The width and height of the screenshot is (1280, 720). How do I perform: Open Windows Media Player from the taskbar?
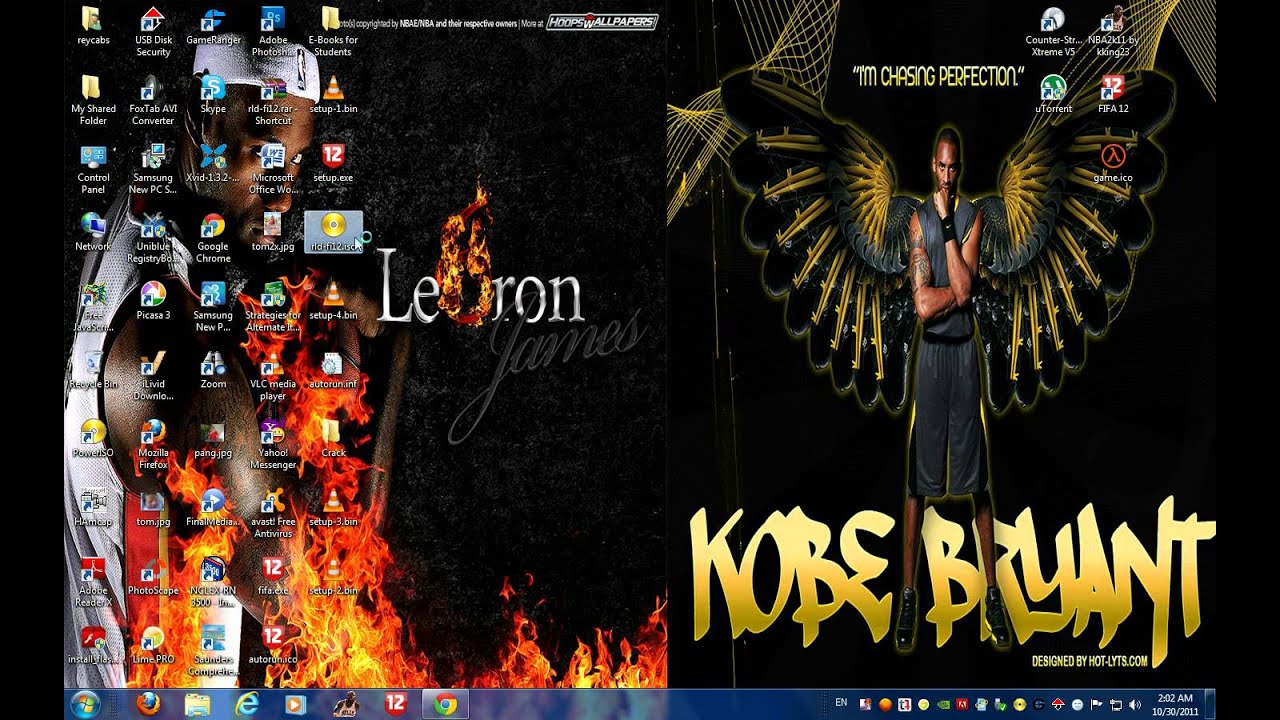[x=295, y=704]
